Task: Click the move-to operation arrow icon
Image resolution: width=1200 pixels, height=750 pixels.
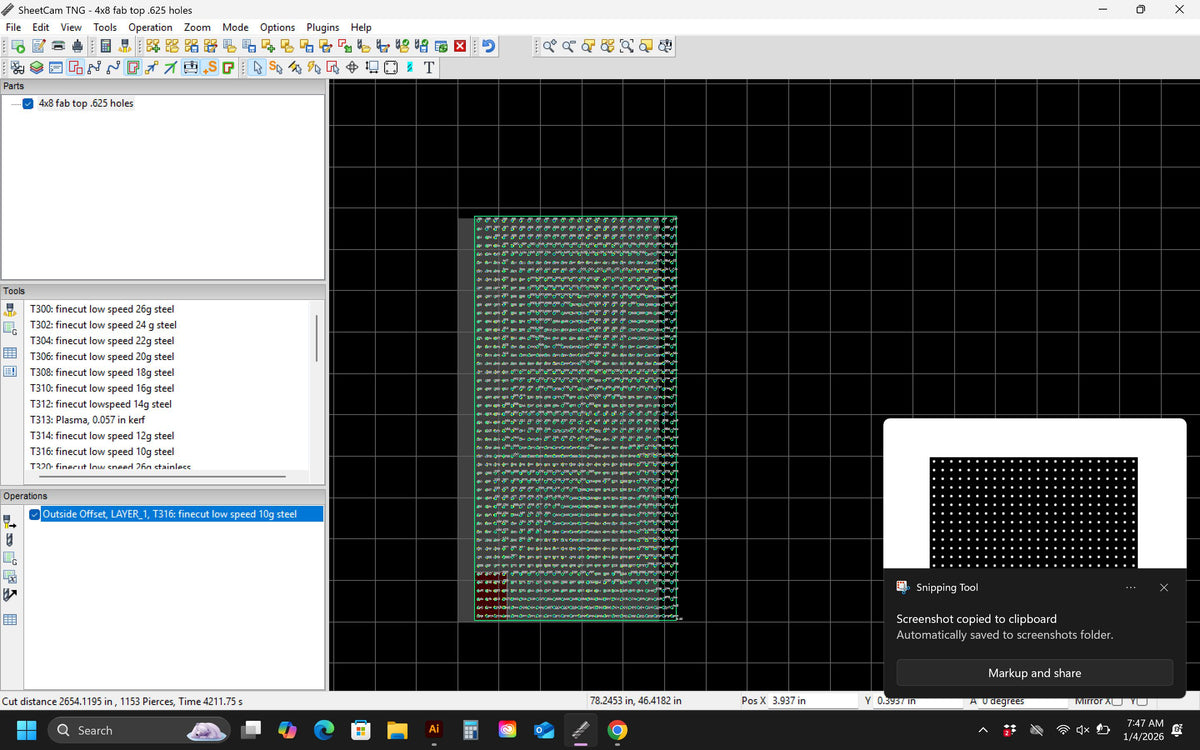Action: click(10, 594)
